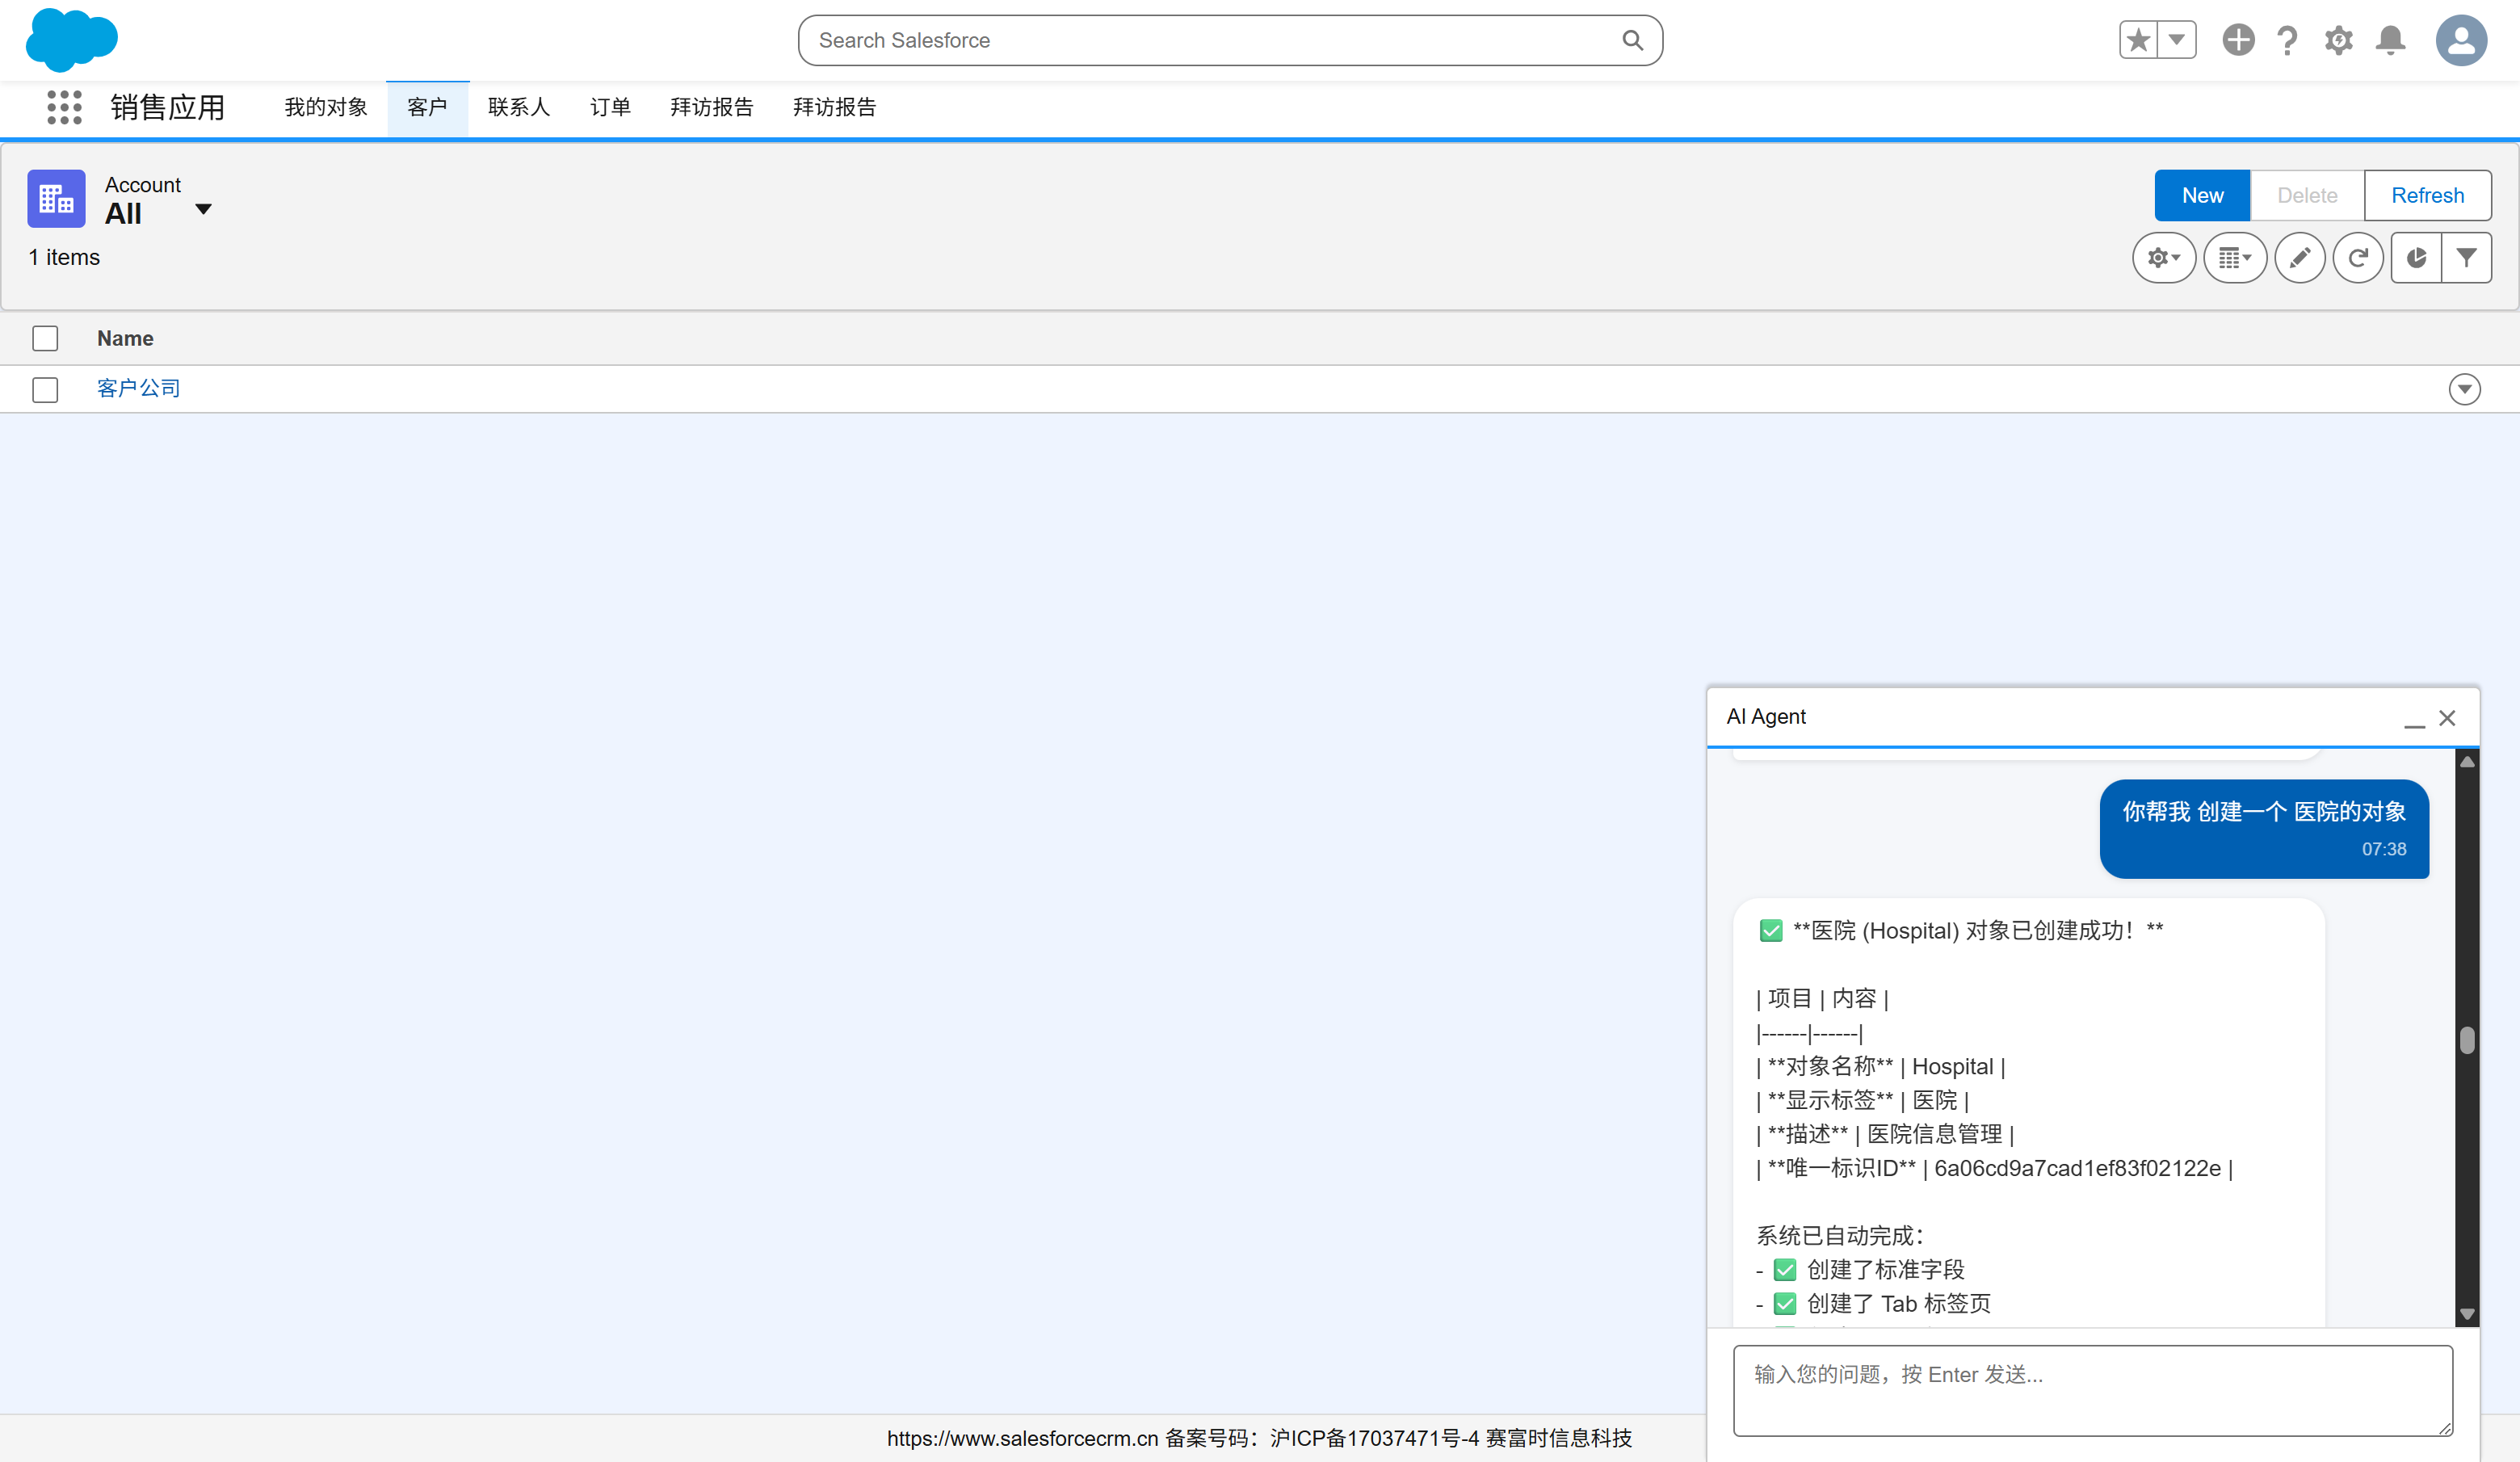
Task: Open the 订单 tab
Action: click(610, 107)
